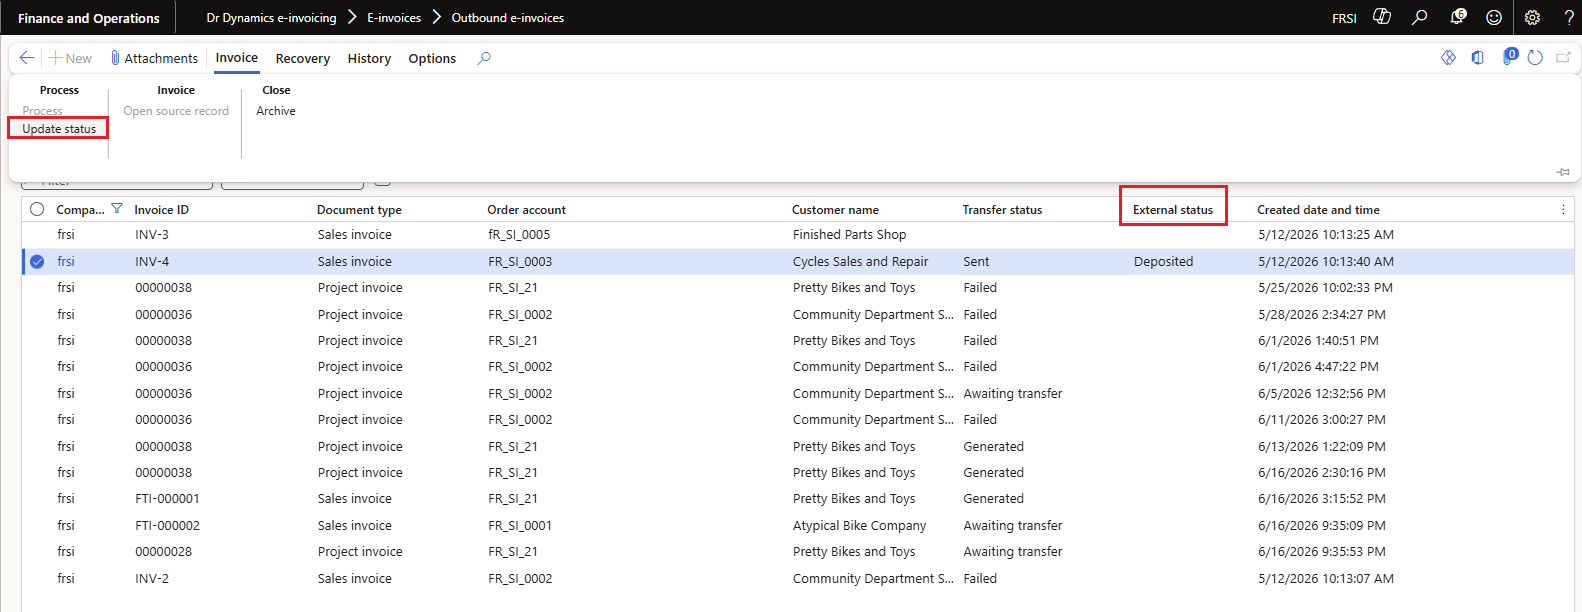Open invoice FTI-000002
This screenshot has height=612, width=1582.
coord(167,525)
